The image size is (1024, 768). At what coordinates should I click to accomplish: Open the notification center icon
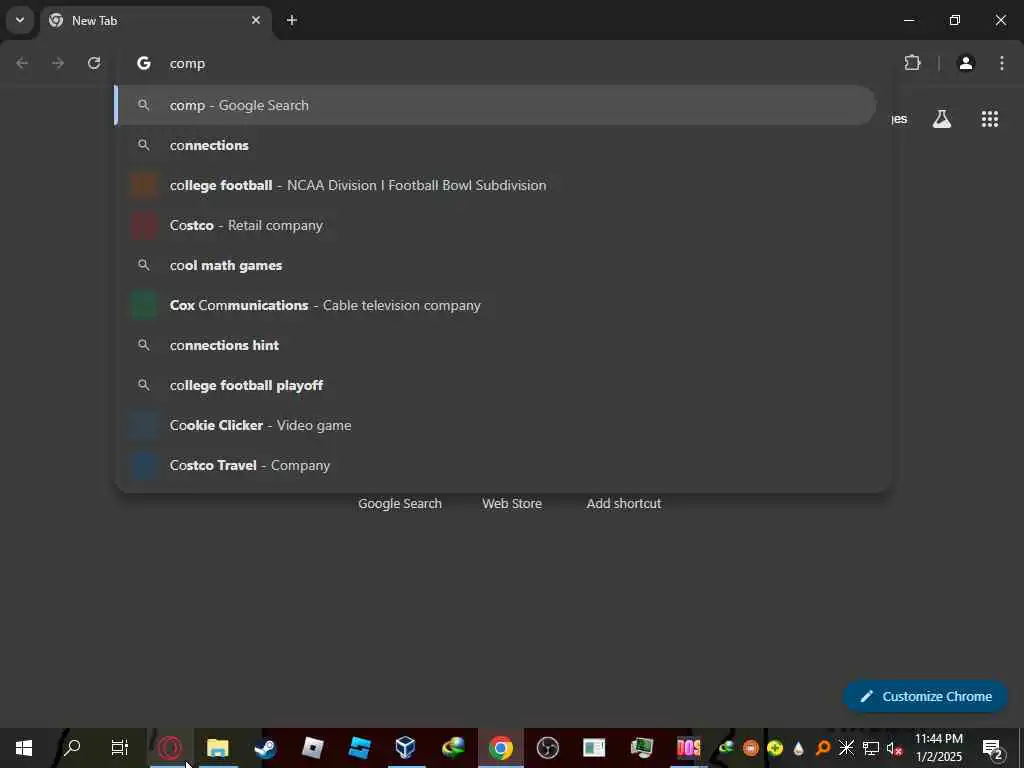993,748
